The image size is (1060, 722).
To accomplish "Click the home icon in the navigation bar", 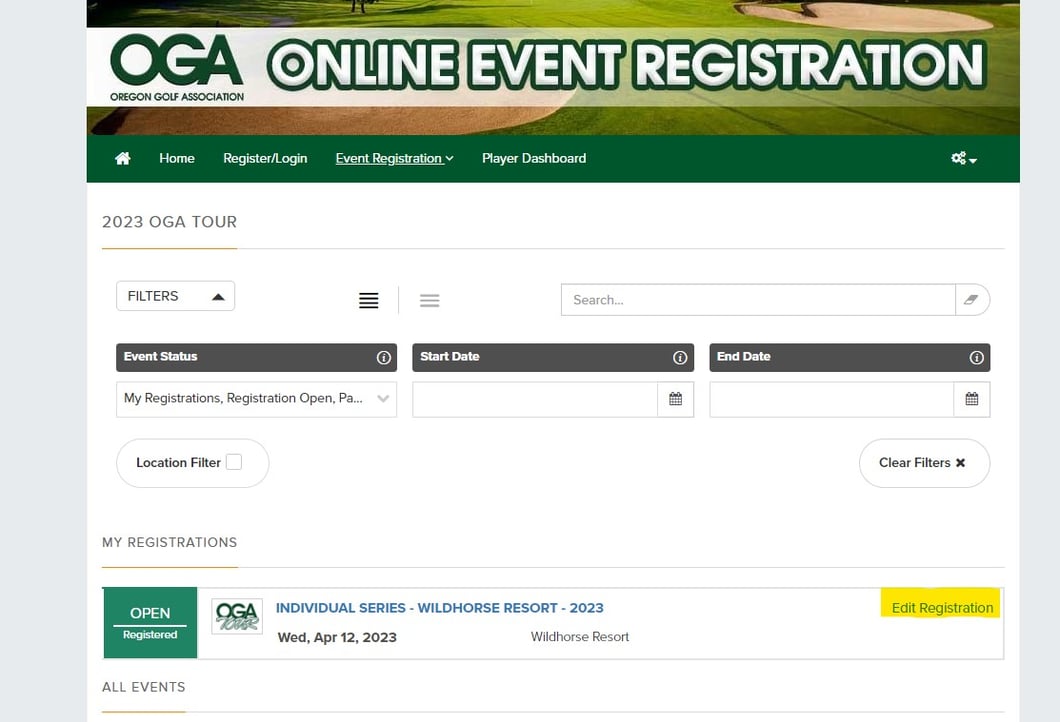I will pyautogui.click(x=122, y=158).
